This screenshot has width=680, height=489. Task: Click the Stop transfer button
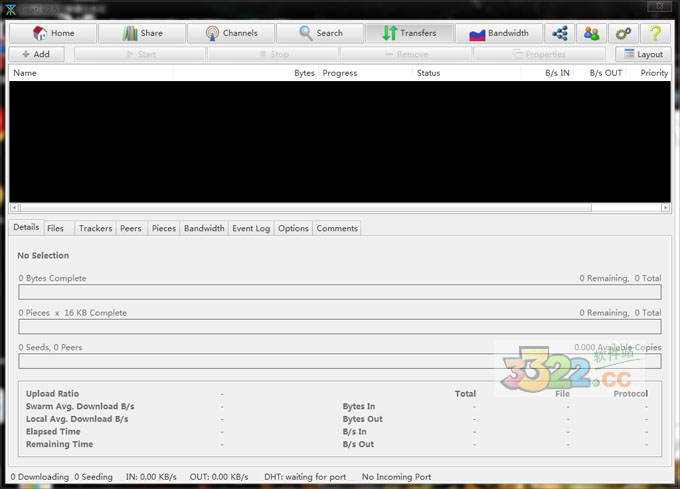(273, 54)
